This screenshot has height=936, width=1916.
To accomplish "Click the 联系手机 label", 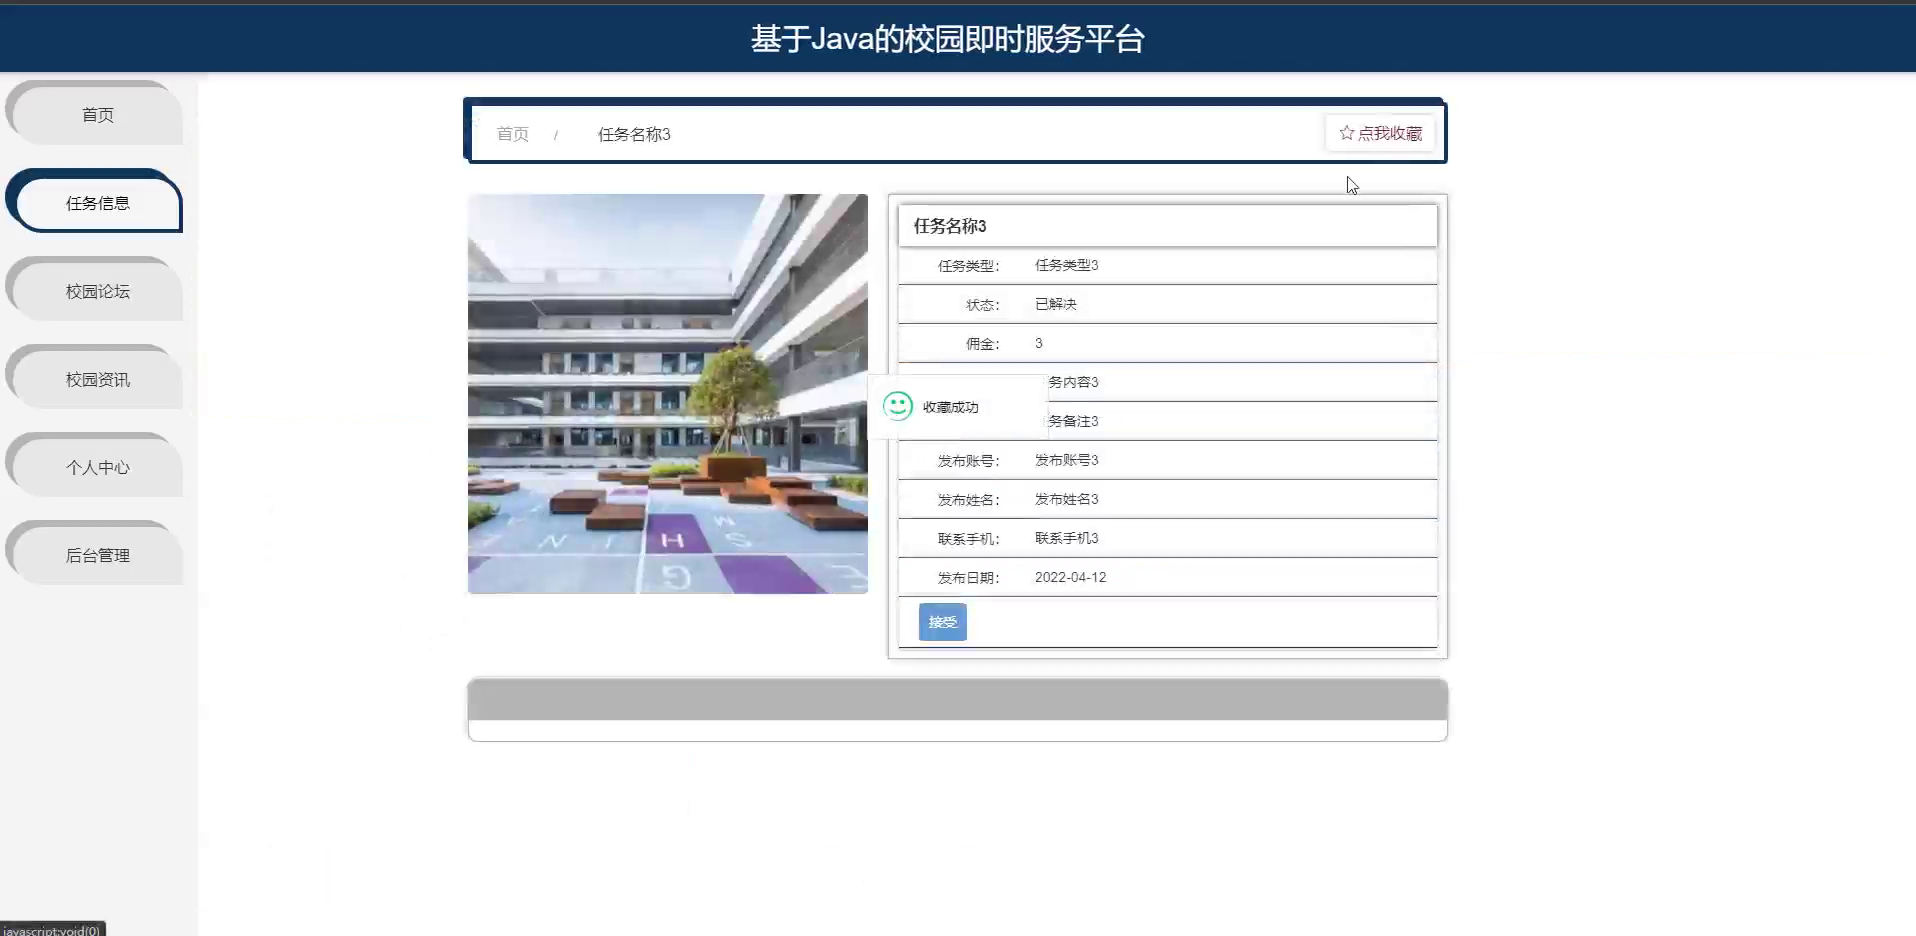I will pyautogui.click(x=968, y=539).
